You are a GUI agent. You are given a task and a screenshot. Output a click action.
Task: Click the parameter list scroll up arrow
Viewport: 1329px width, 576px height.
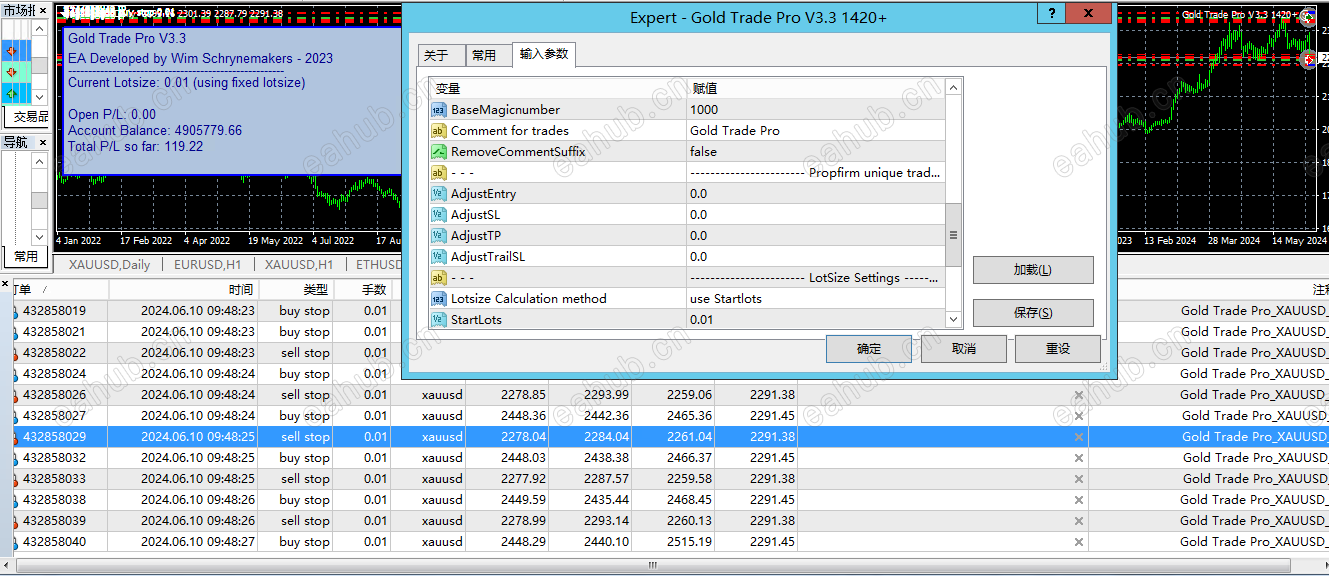[953, 88]
